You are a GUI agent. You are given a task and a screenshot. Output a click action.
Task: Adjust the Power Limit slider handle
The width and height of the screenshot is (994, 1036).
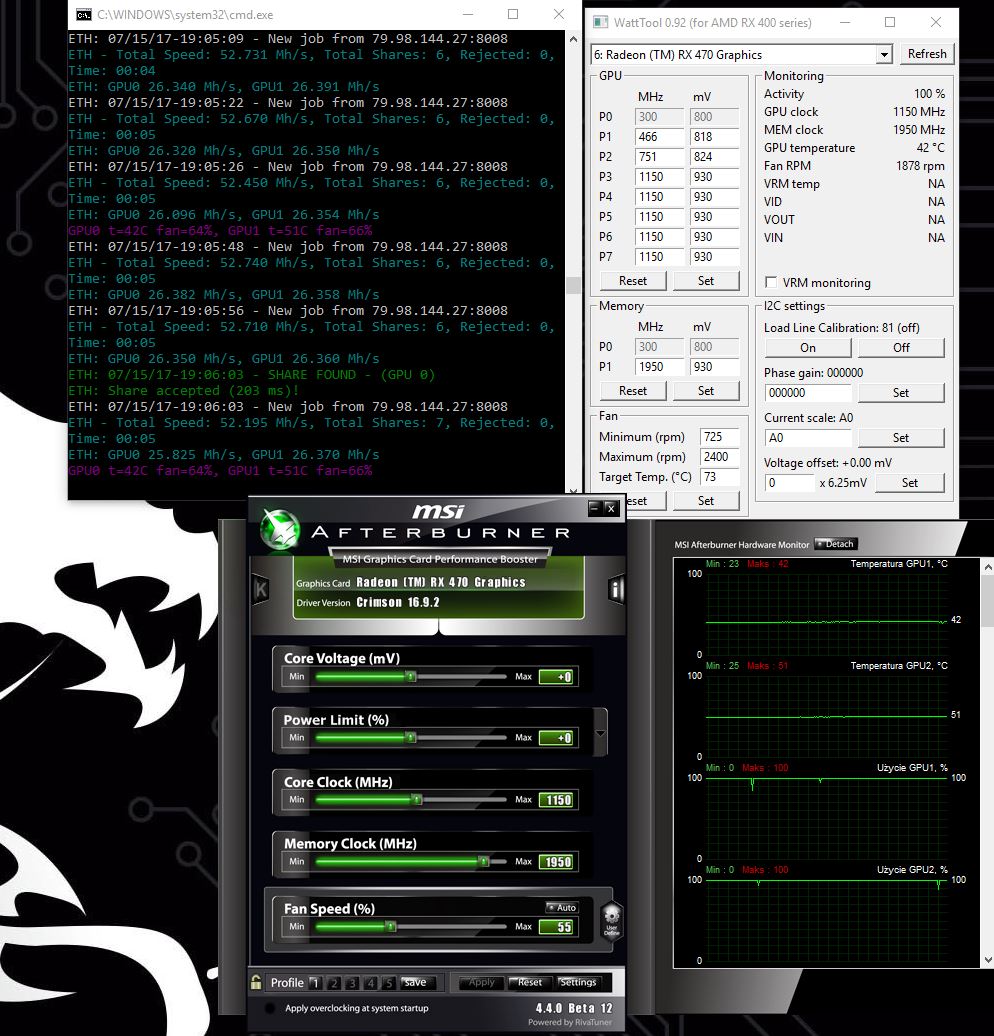(411, 737)
